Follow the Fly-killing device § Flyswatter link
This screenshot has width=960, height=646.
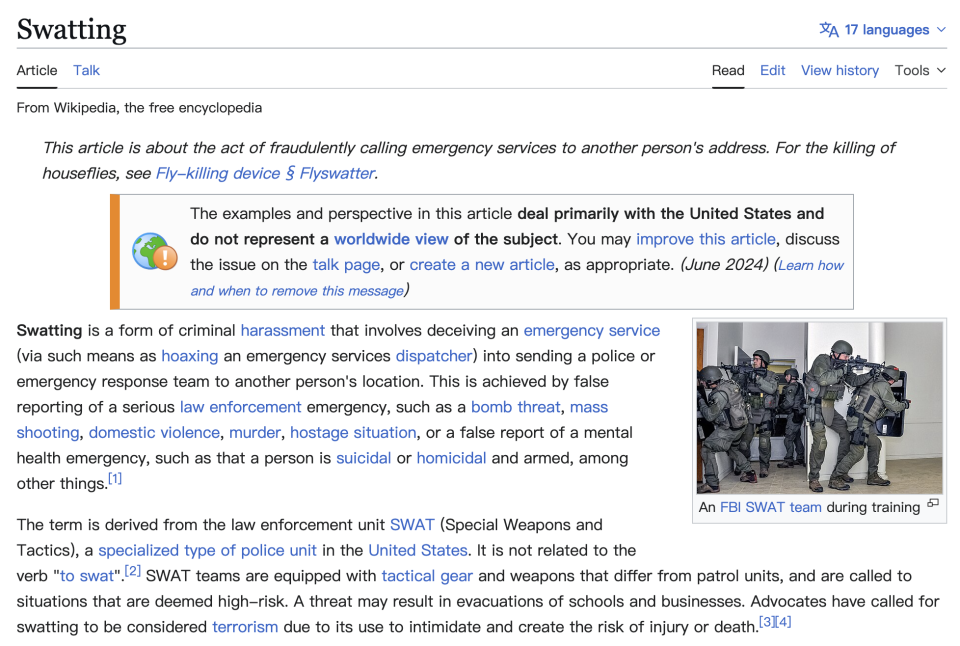click(265, 173)
